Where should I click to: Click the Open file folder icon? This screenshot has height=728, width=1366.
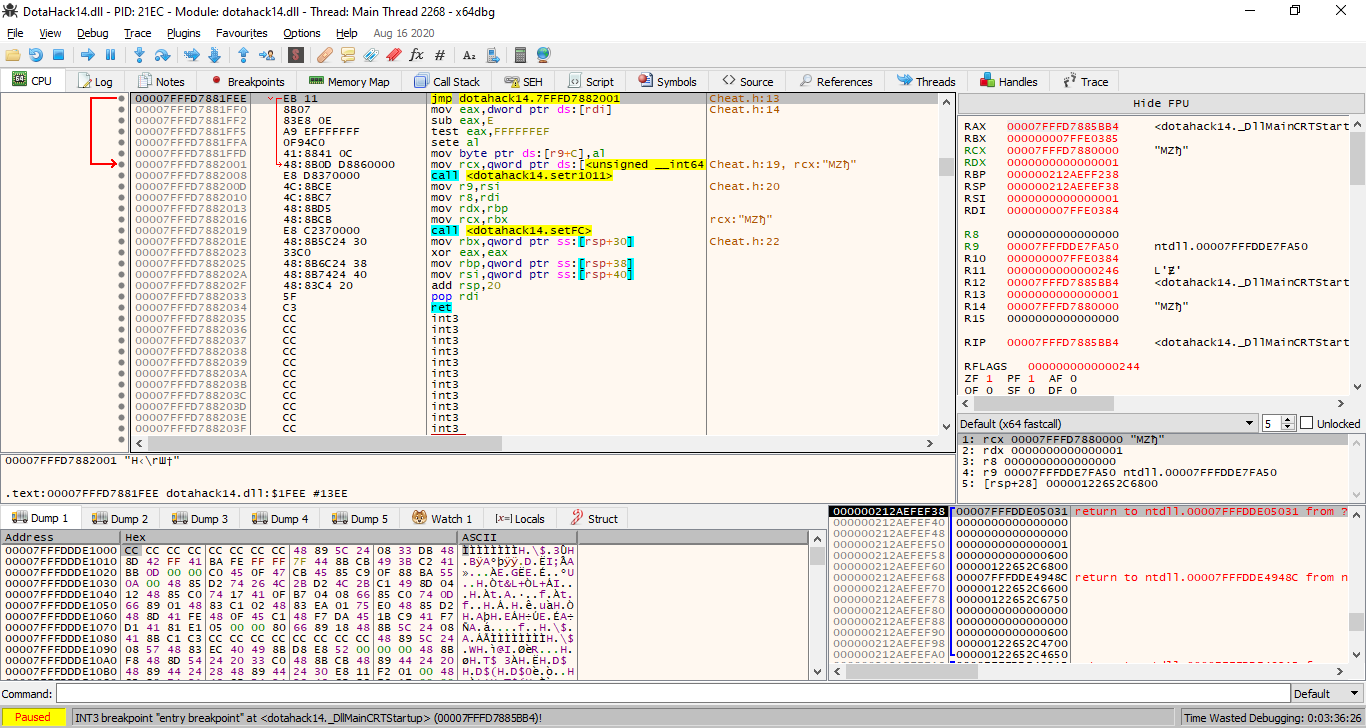(13, 55)
